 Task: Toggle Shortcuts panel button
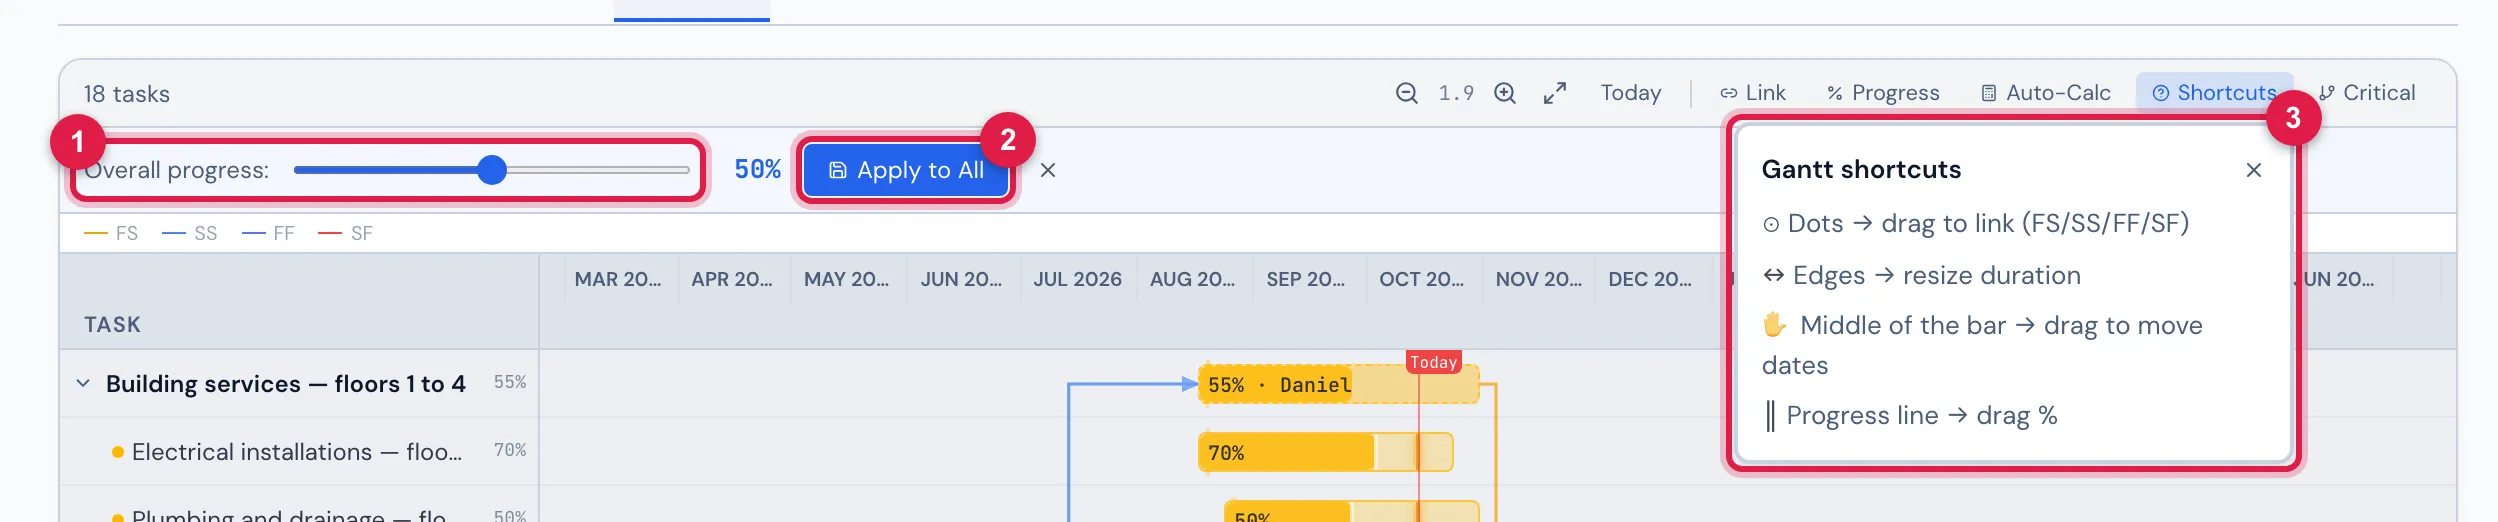[2215, 93]
